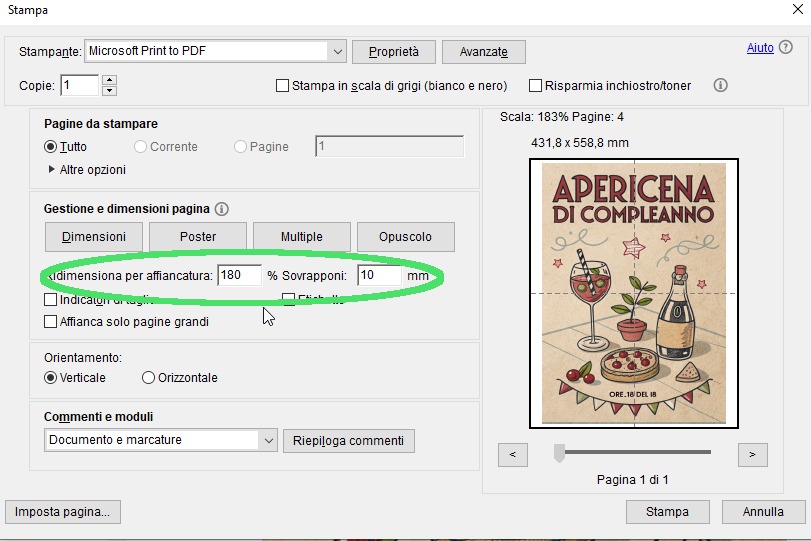Open the Aiuto help link
This screenshot has width=811, height=541.
click(760, 48)
